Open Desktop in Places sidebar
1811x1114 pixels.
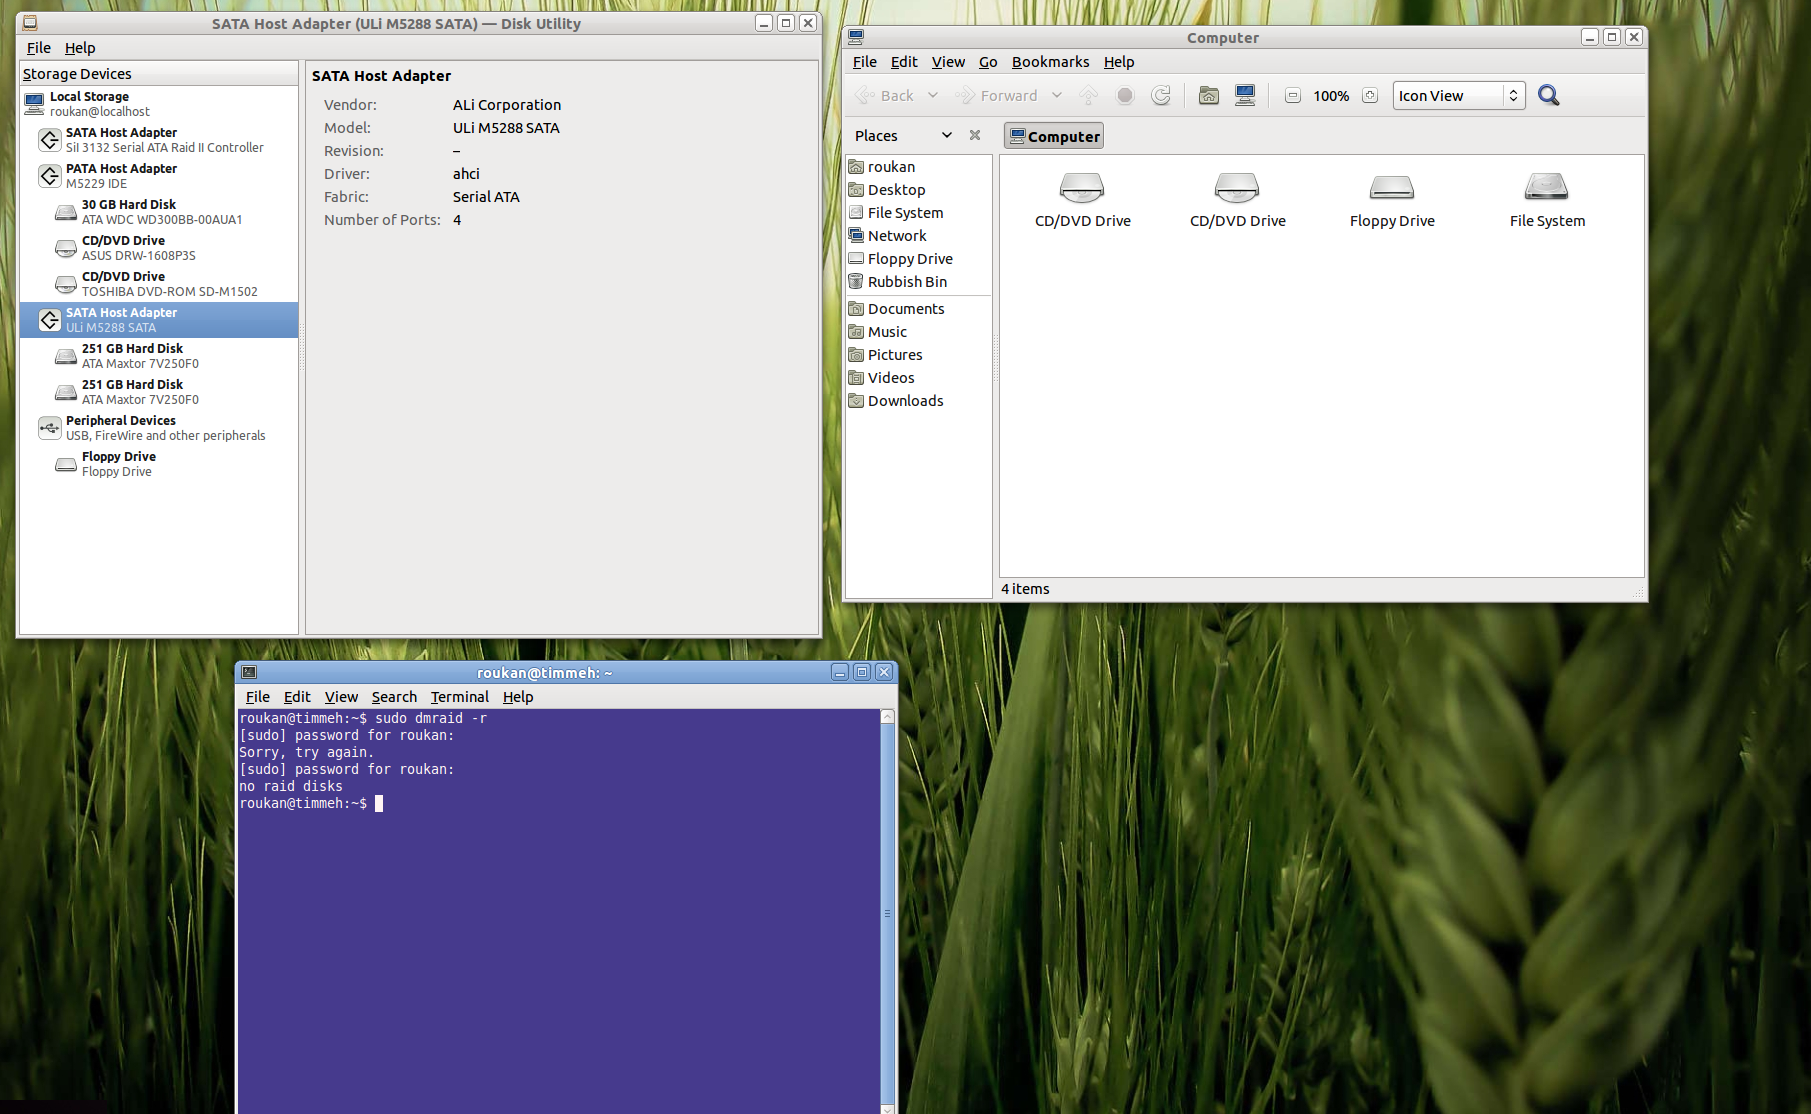point(919,190)
